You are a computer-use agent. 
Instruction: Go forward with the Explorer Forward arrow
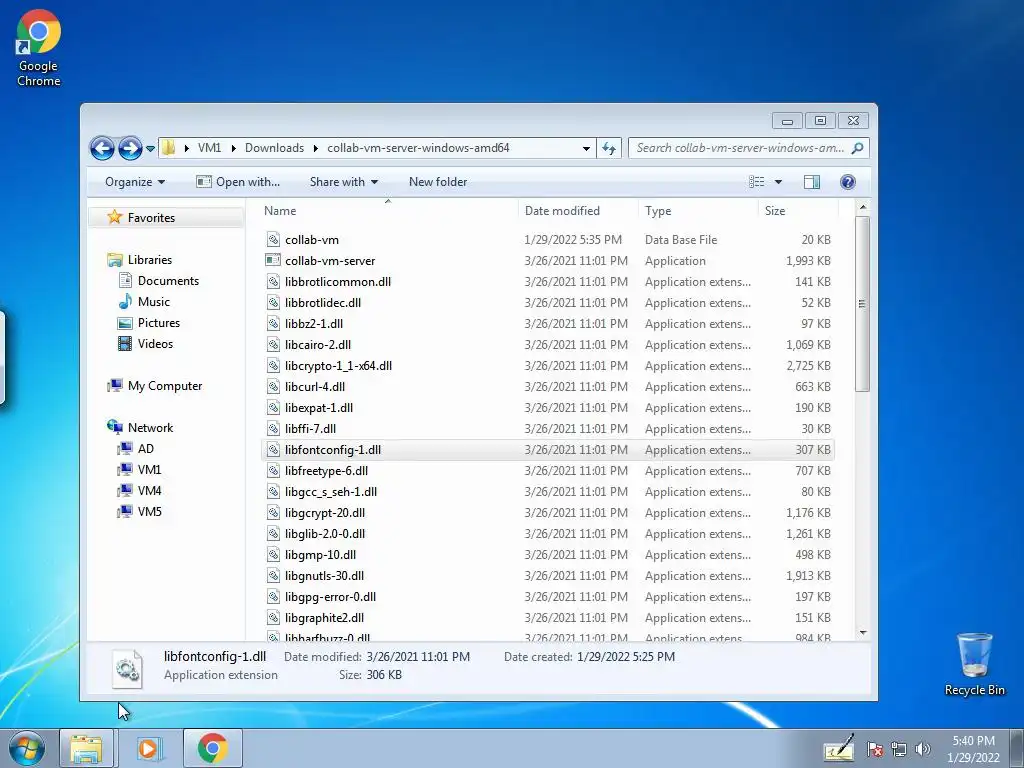click(x=130, y=148)
